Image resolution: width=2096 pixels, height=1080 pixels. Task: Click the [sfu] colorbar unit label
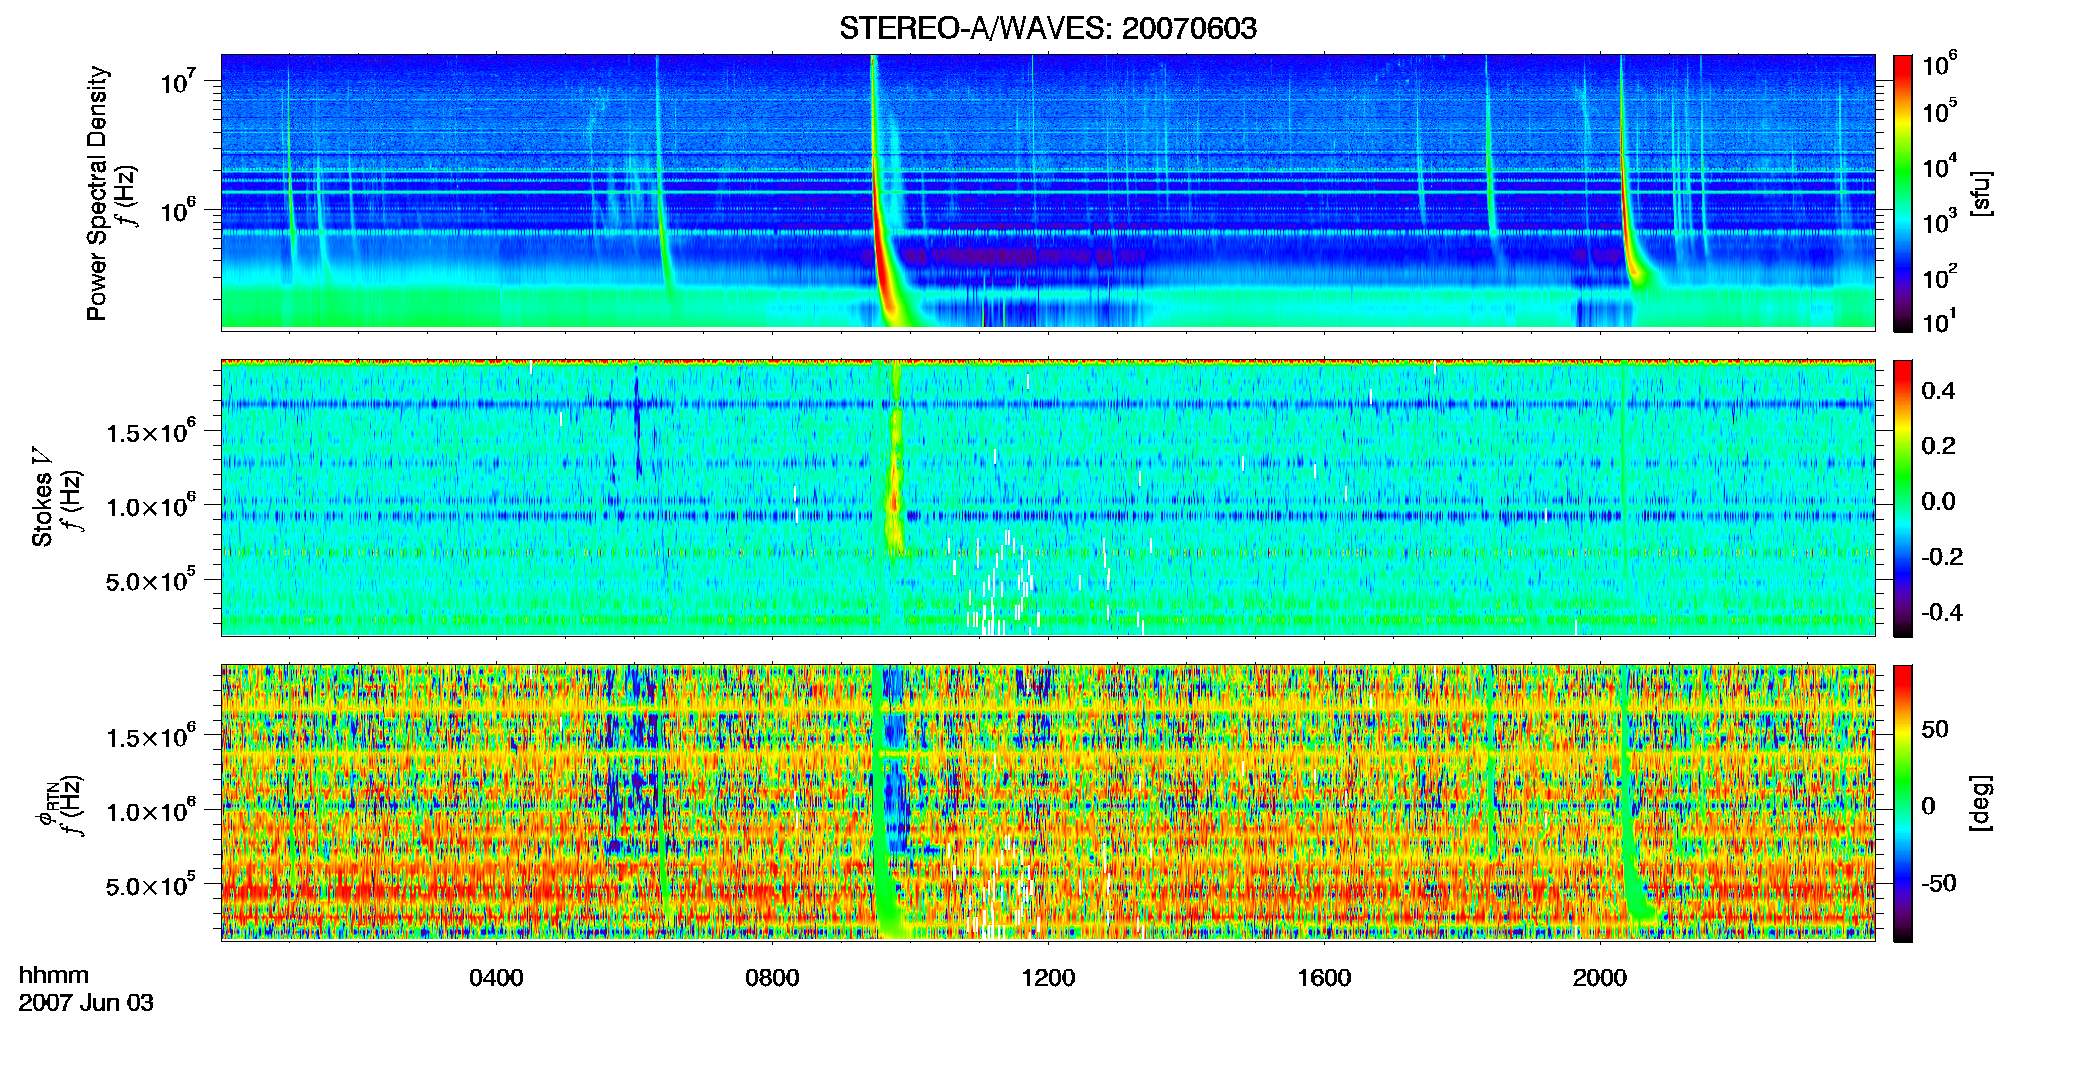pos(1981,193)
